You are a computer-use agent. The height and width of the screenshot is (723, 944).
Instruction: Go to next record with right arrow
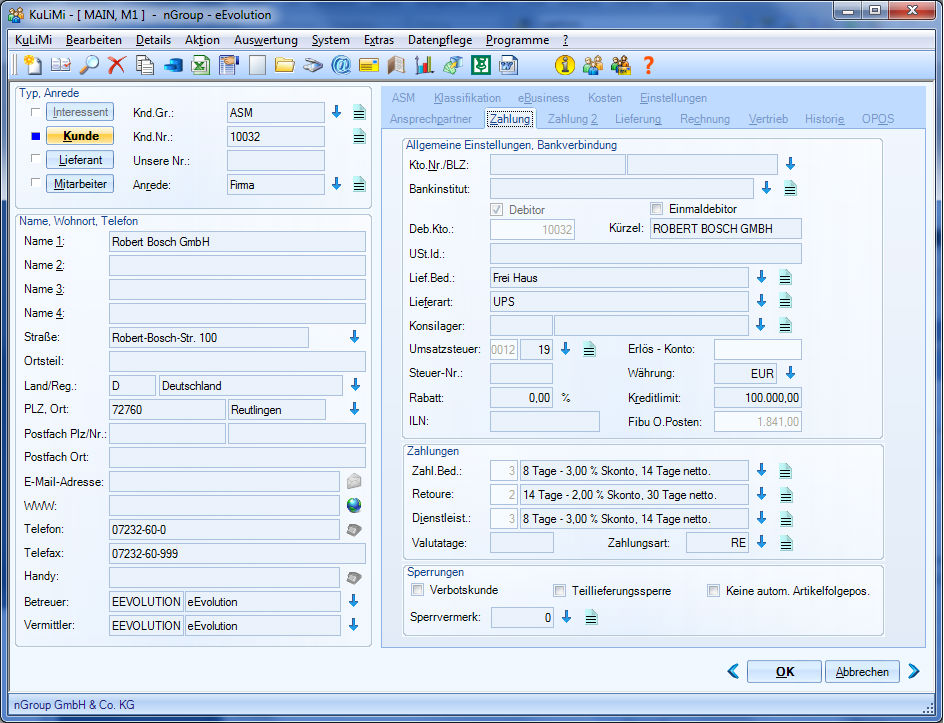913,671
